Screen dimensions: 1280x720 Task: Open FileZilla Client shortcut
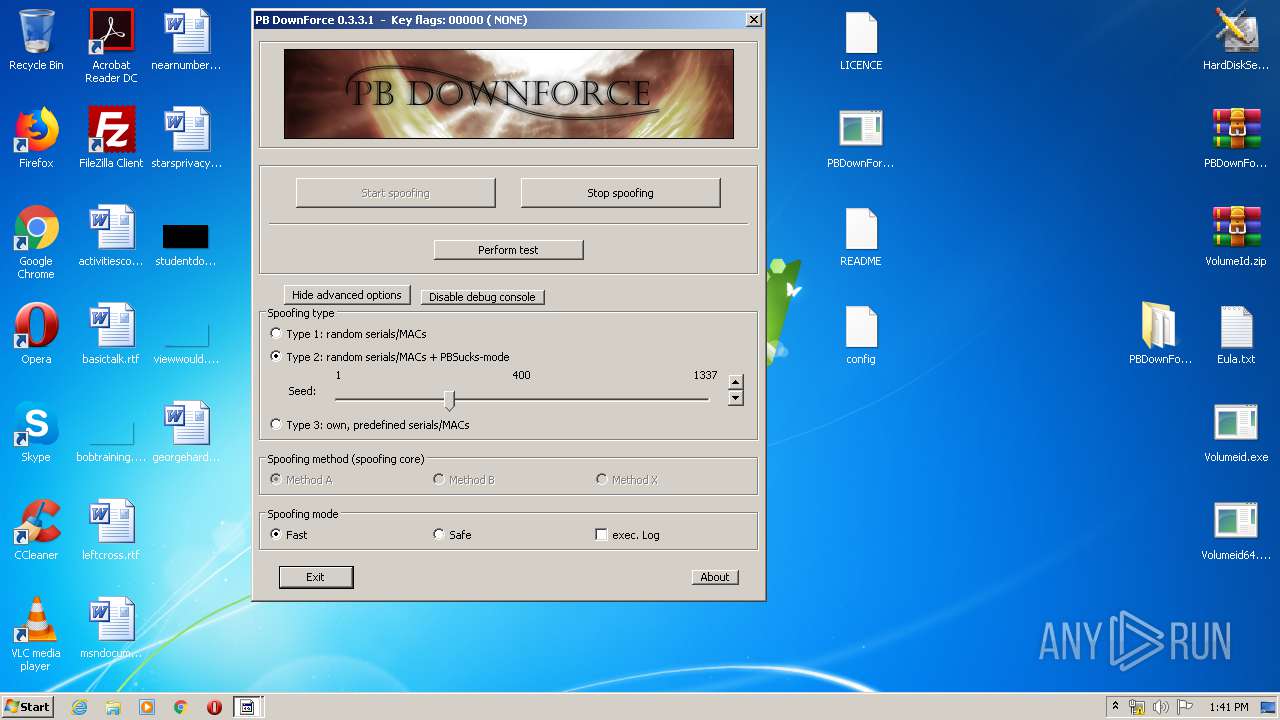[111, 138]
